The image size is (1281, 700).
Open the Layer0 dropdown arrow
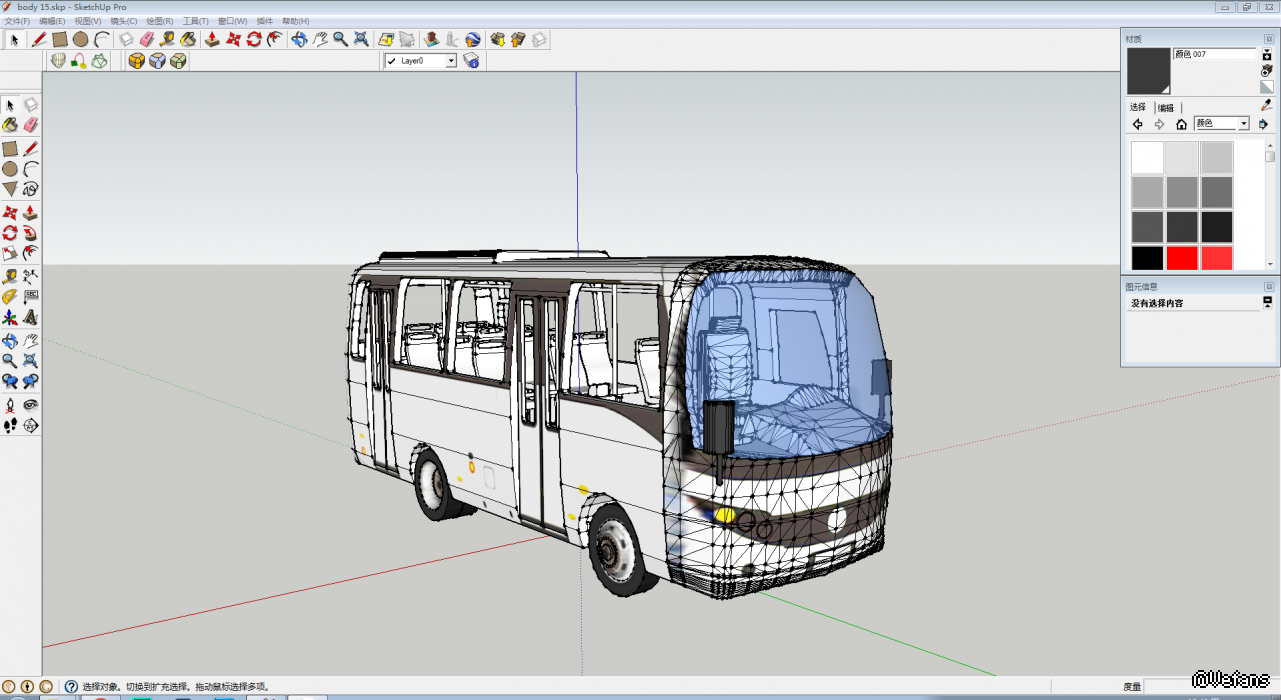[x=451, y=61]
